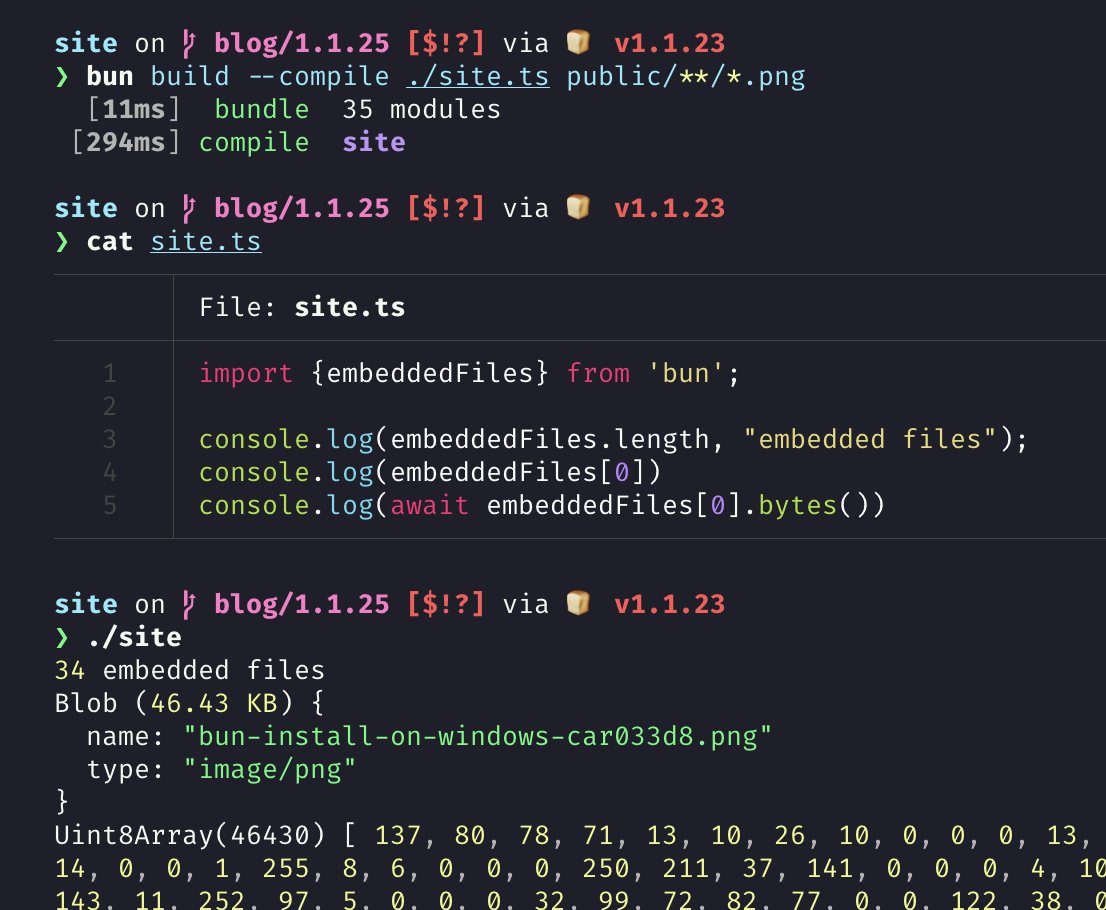This screenshot has height=910, width=1106.
Task: Click the byte value '37'
Action: click(x=758, y=868)
